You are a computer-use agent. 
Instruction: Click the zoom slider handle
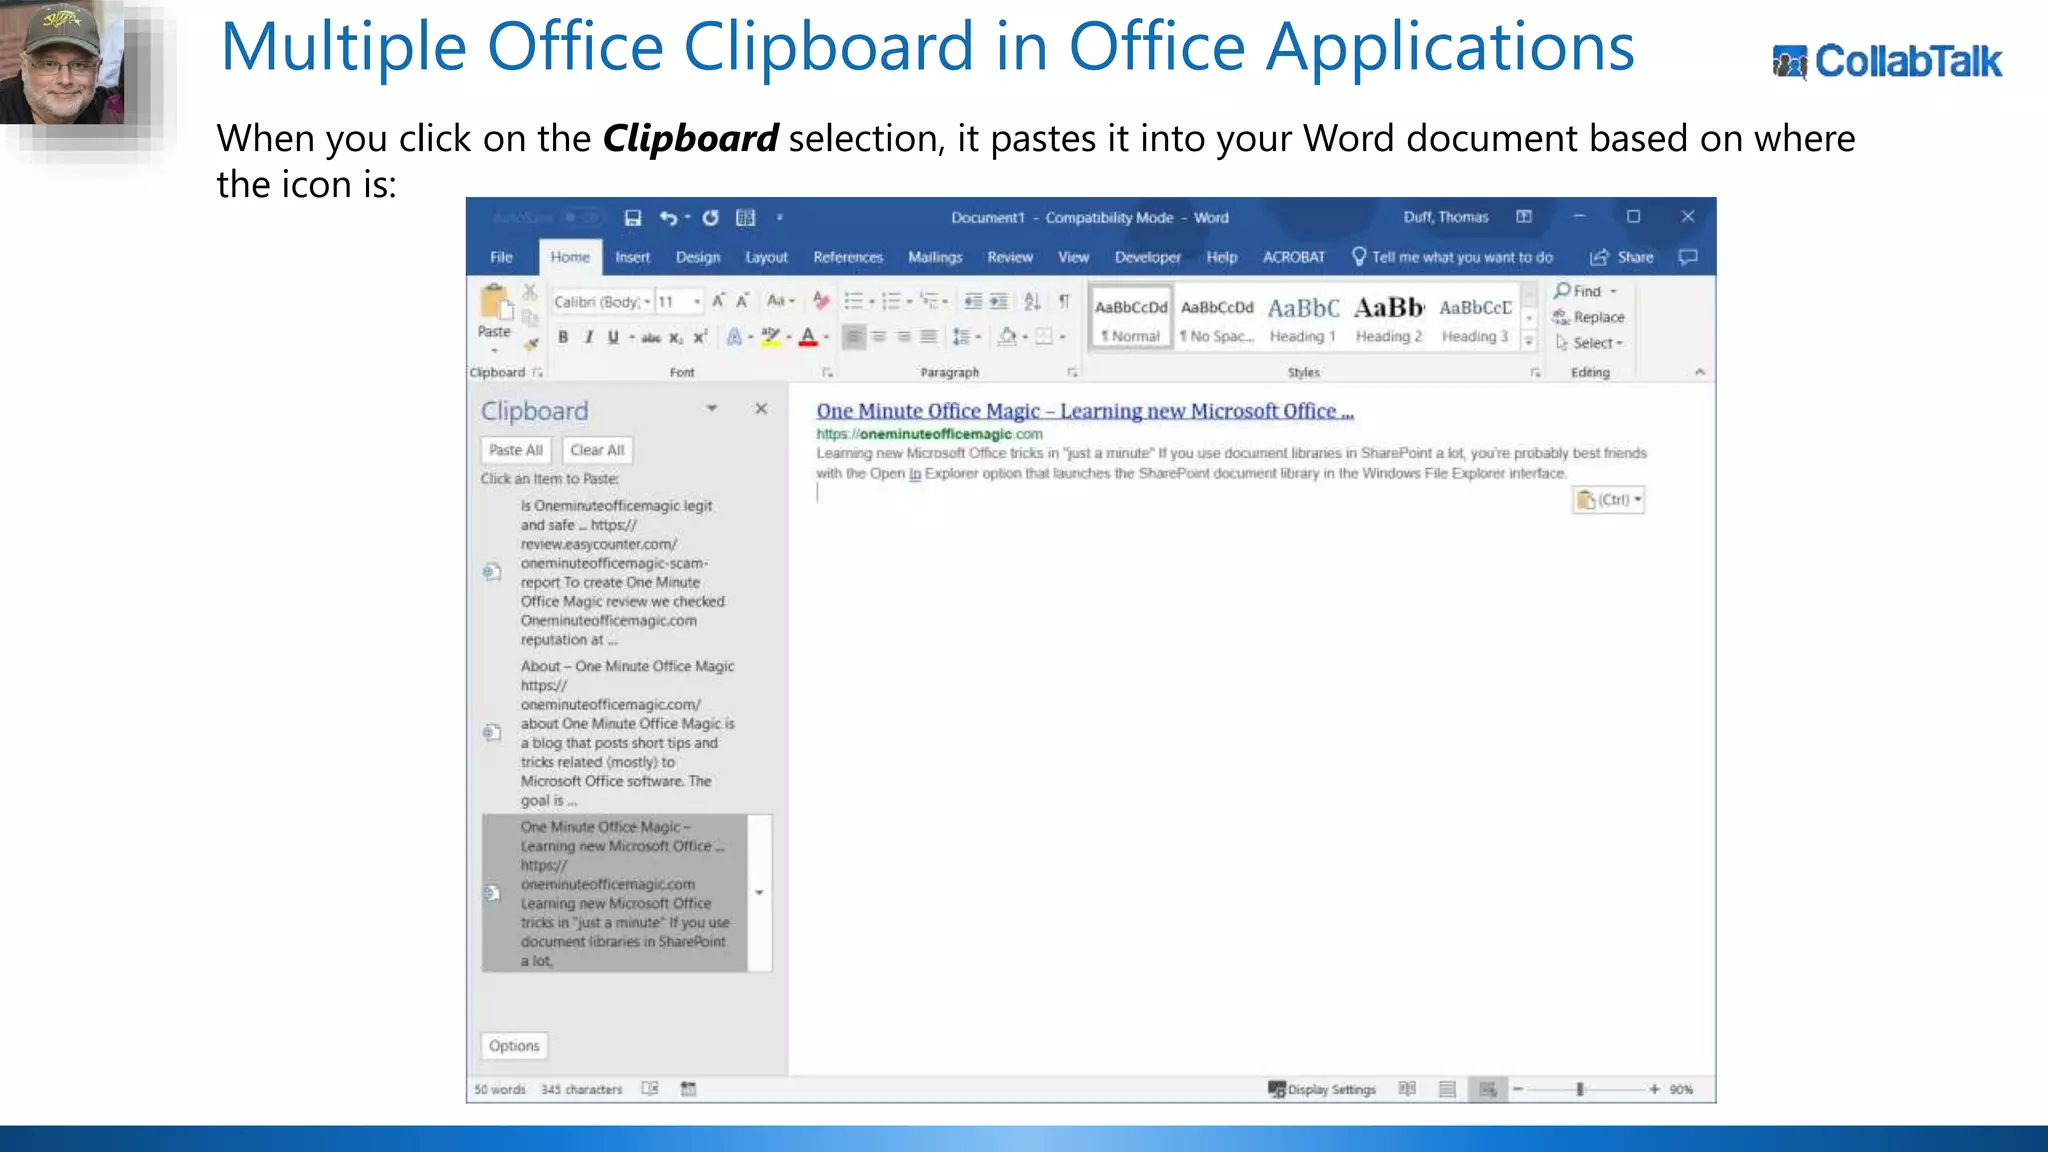coord(1580,1089)
